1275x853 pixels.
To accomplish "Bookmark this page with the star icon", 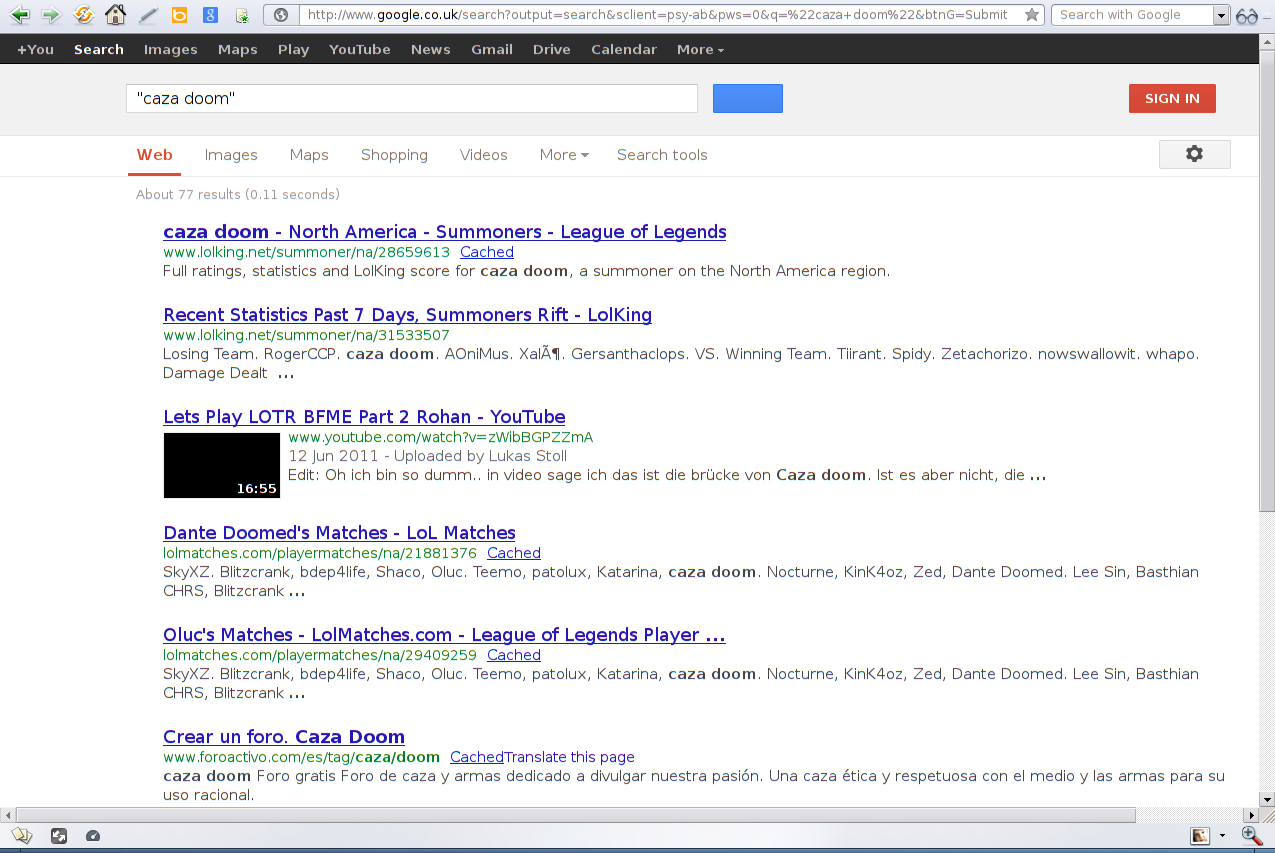I will tap(1032, 15).
